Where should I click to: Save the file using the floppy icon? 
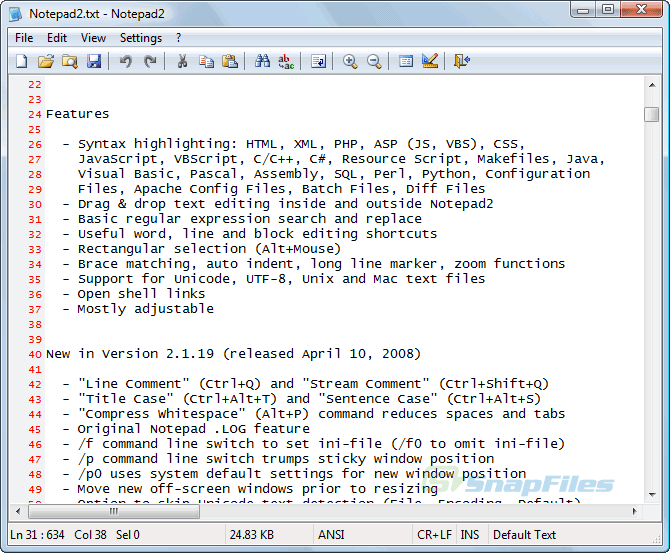tap(94, 61)
